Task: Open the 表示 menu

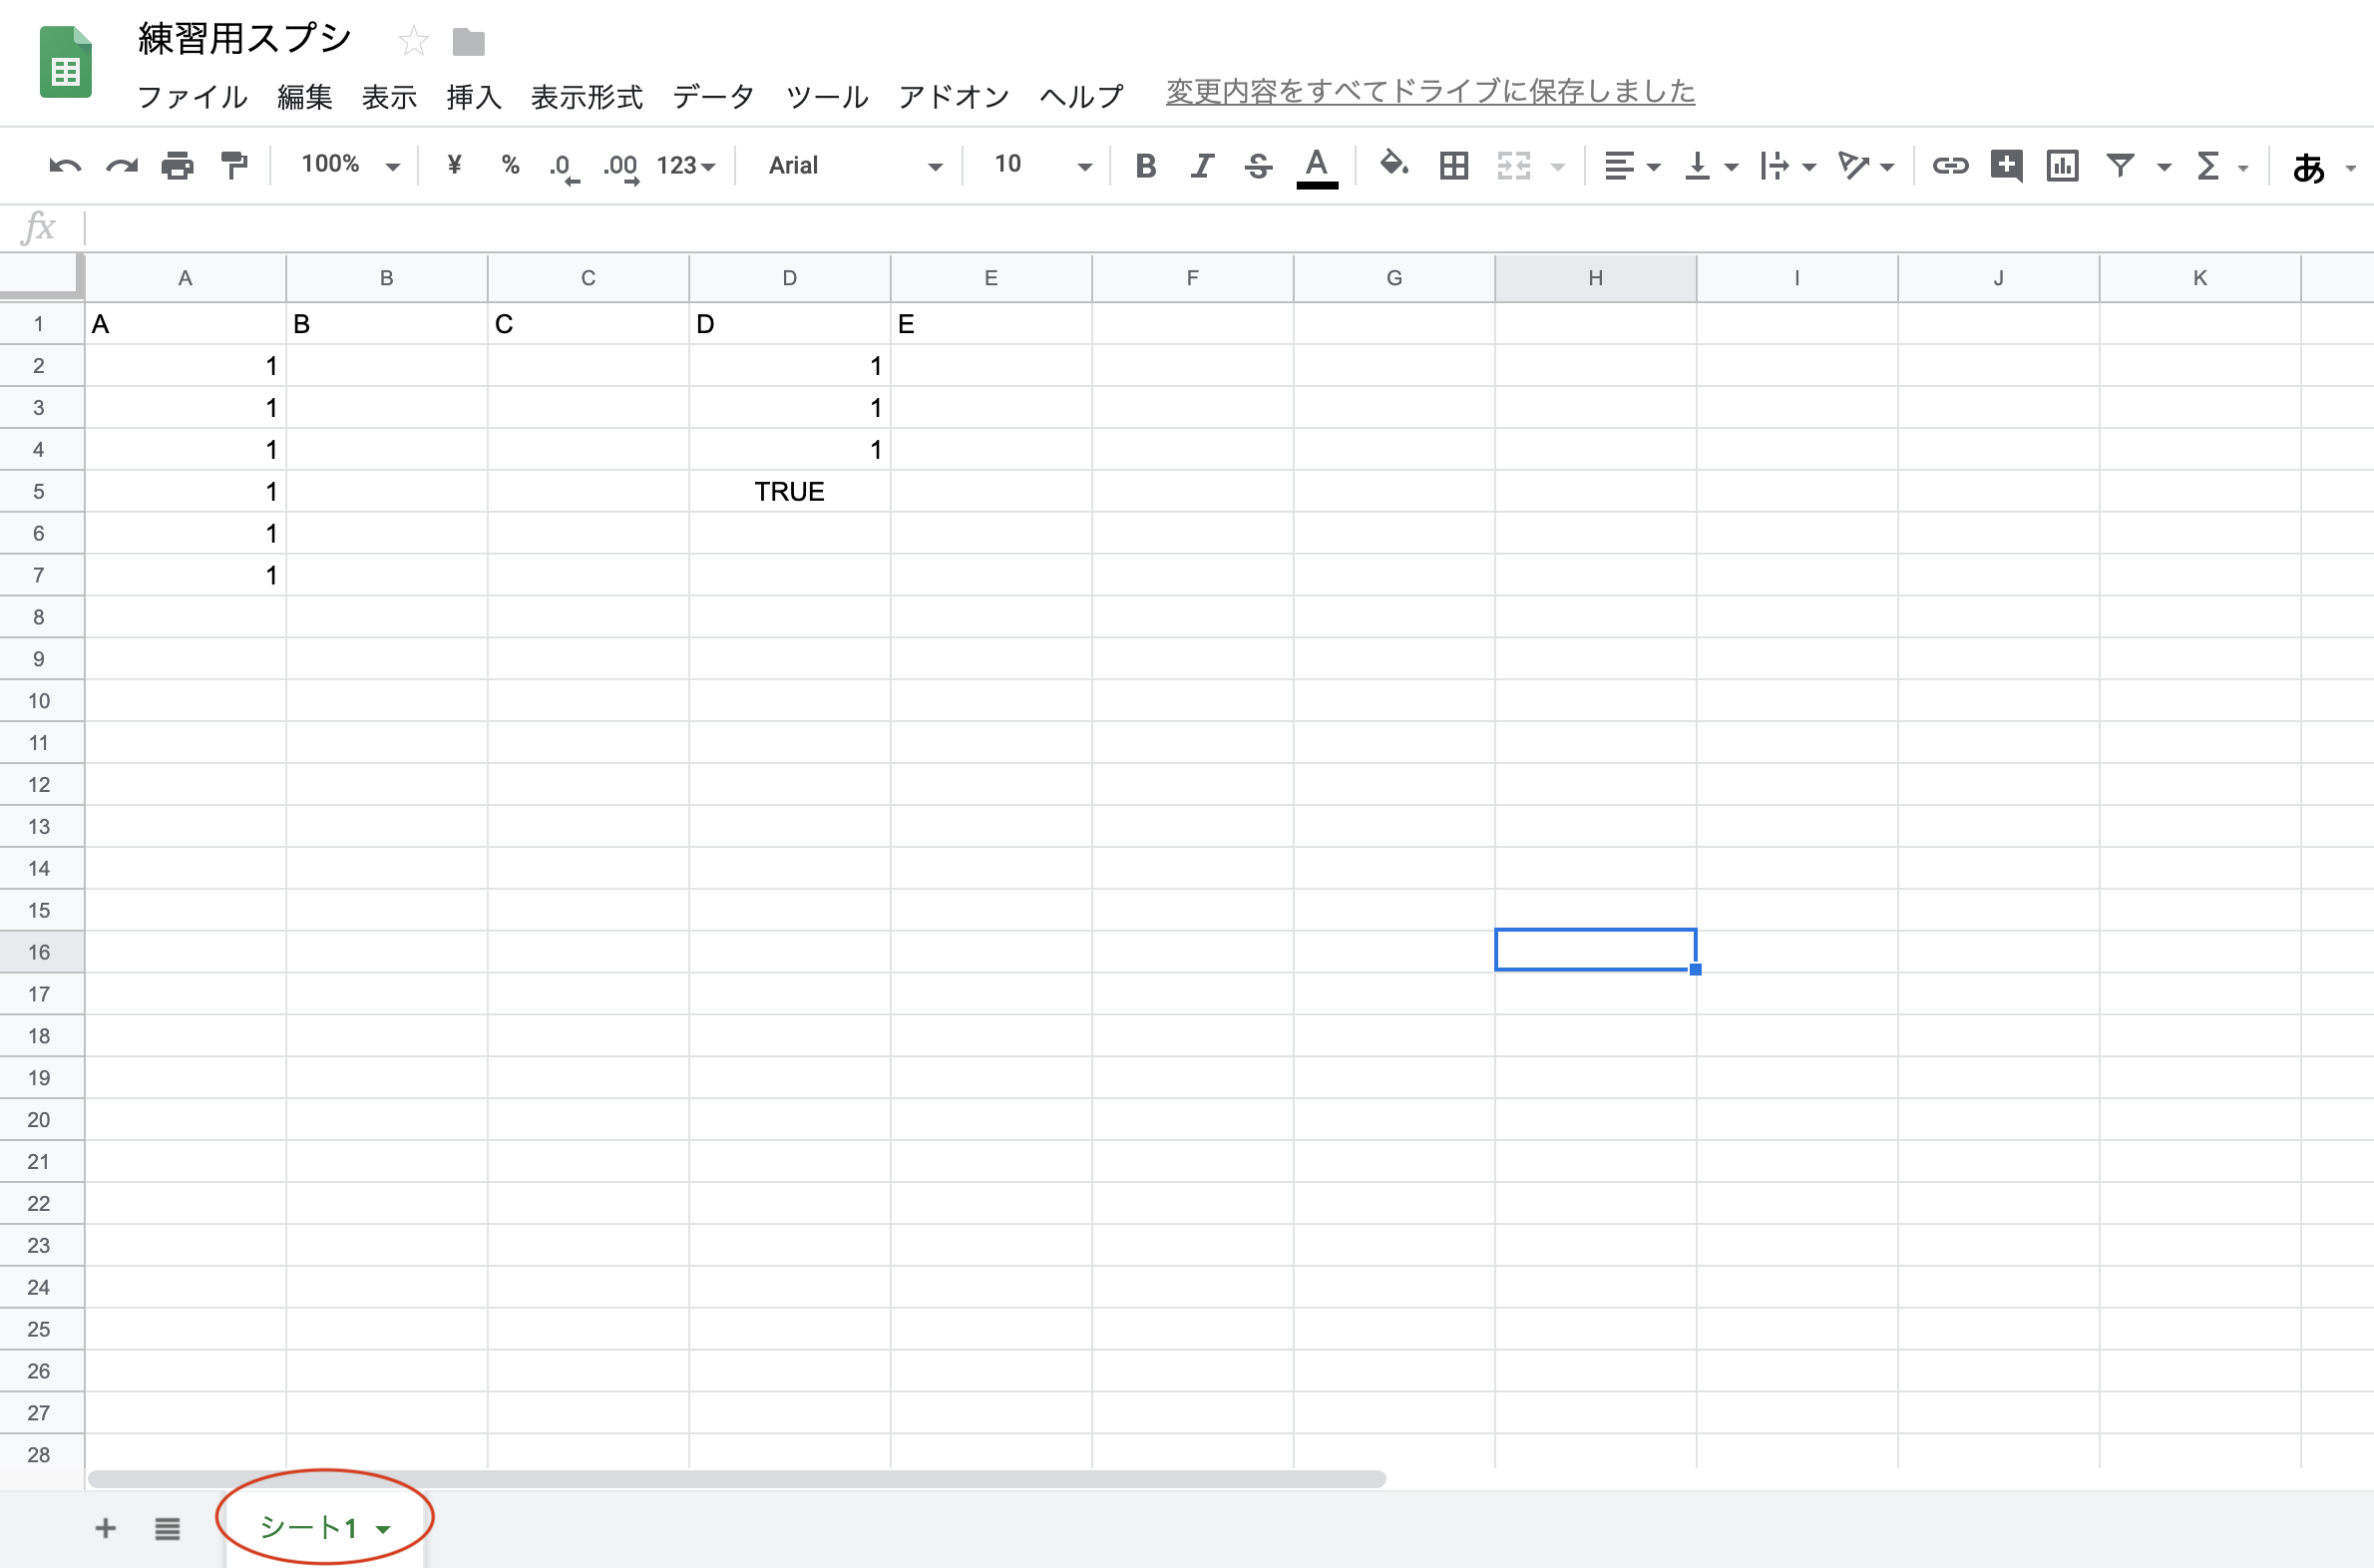Action: coord(389,96)
